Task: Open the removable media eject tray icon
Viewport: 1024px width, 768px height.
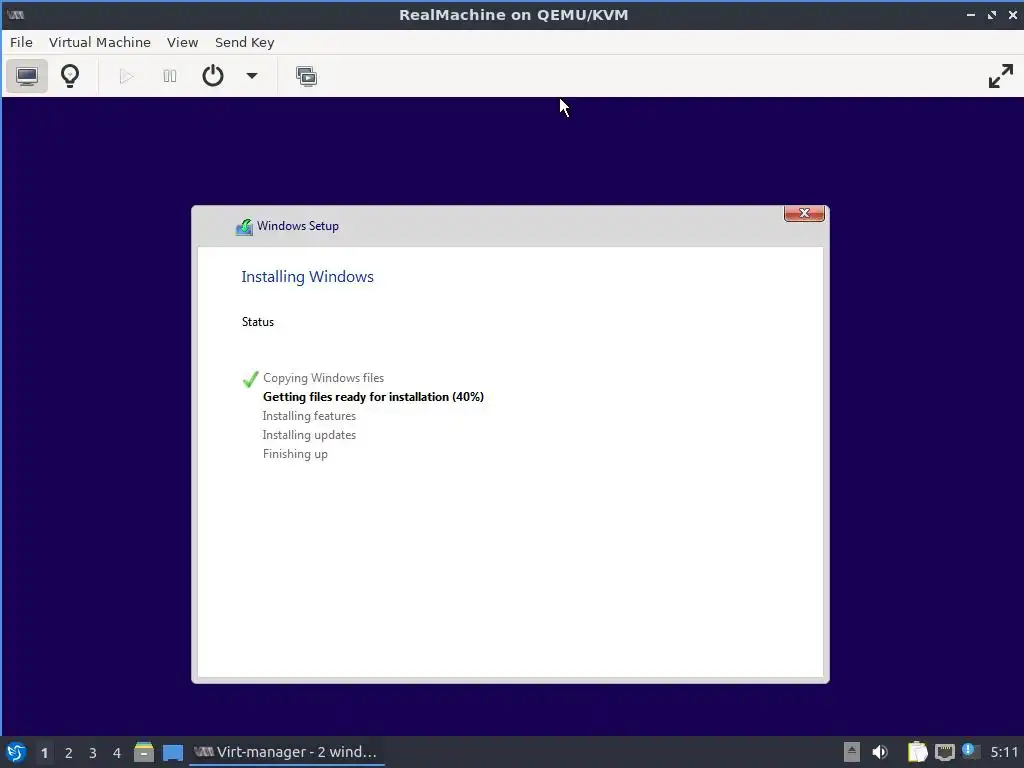Action: (x=852, y=752)
